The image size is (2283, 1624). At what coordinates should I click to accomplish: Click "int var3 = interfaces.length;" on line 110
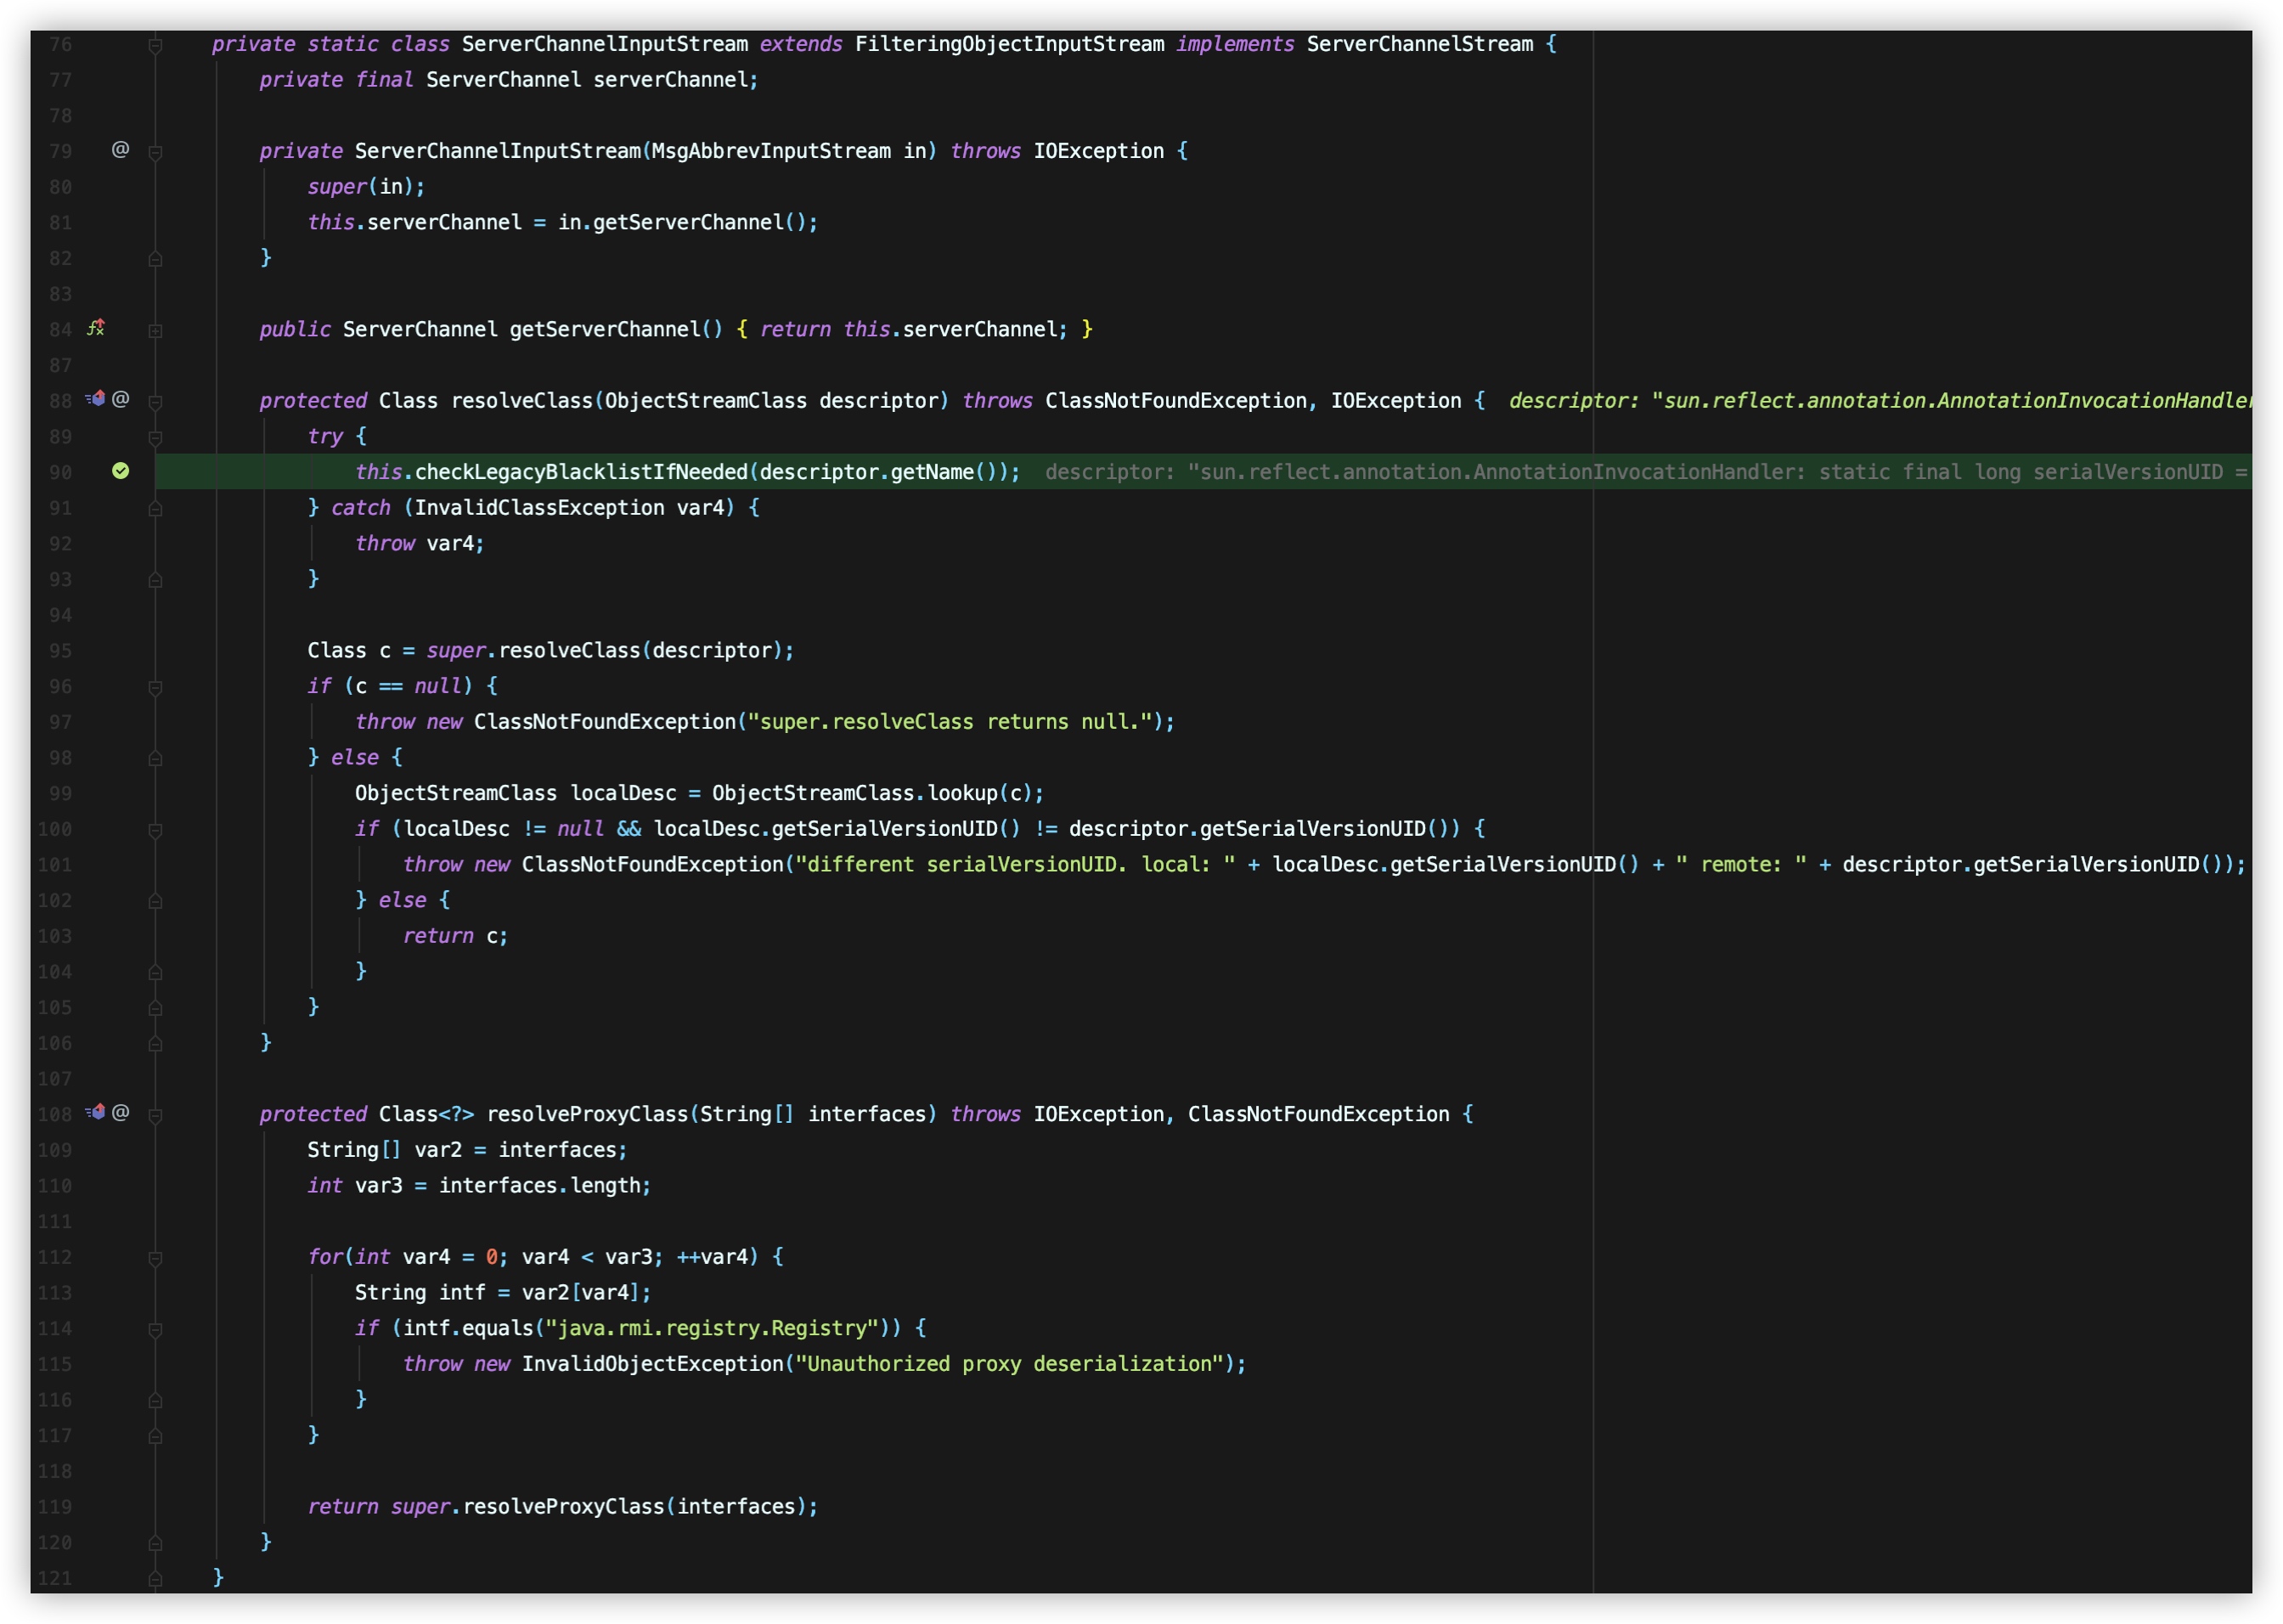(x=479, y=1186)
